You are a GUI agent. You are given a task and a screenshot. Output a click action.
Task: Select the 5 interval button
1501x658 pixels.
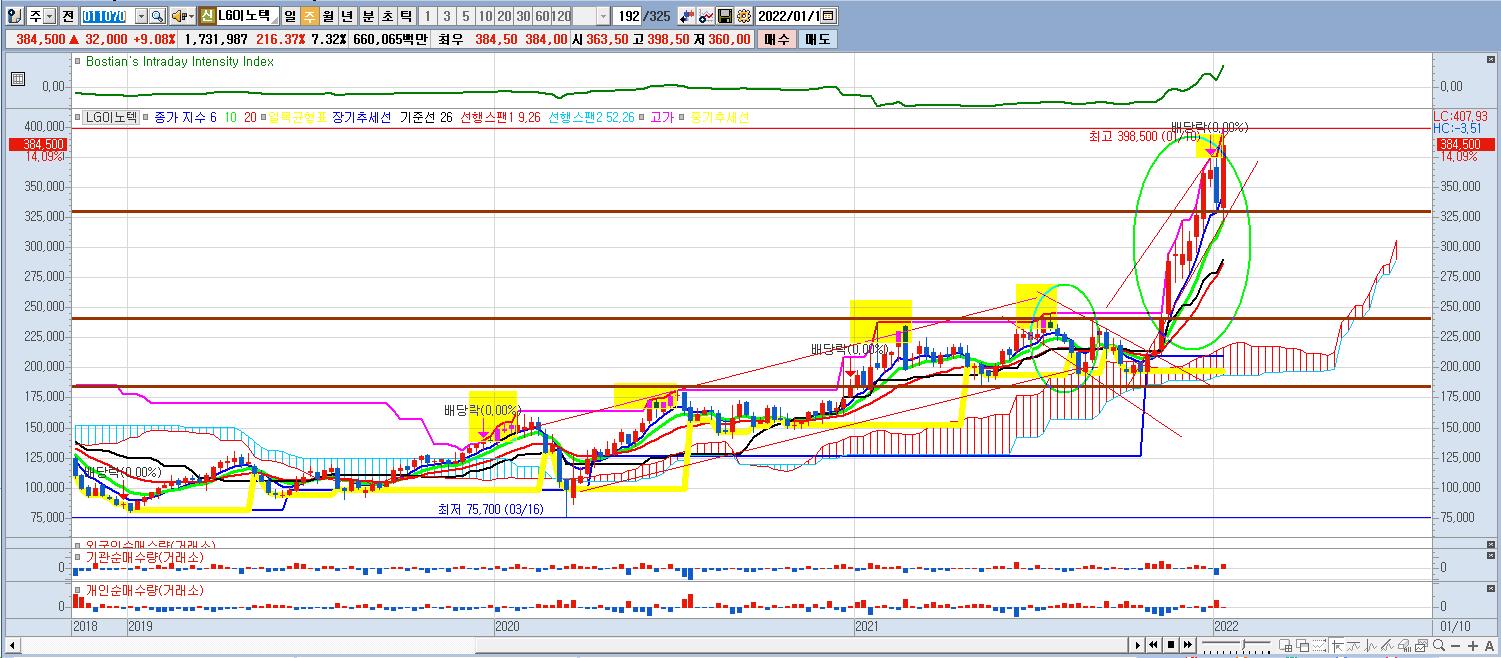point(465,16)
